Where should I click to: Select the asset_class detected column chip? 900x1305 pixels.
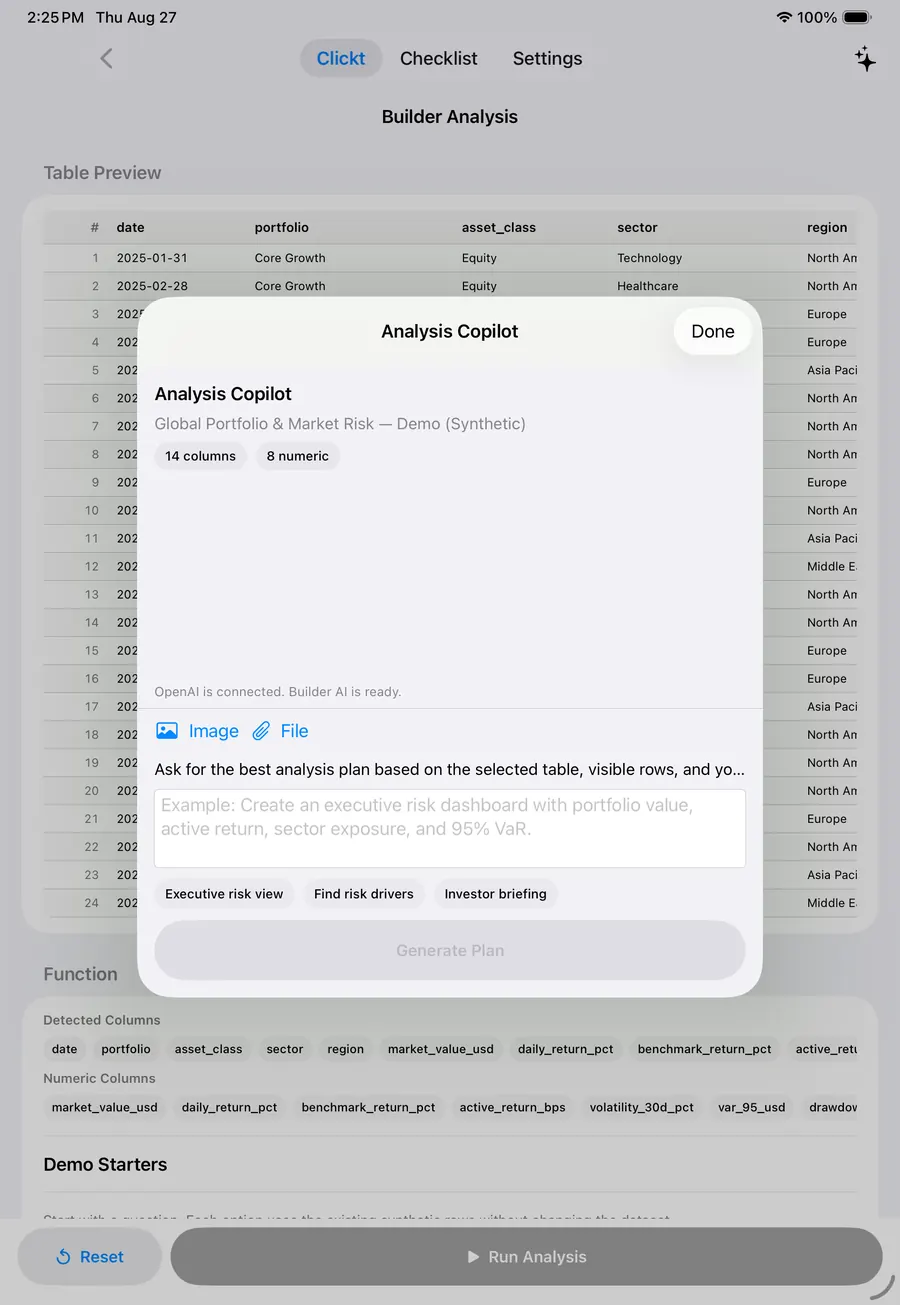(x=209, y=1049)
